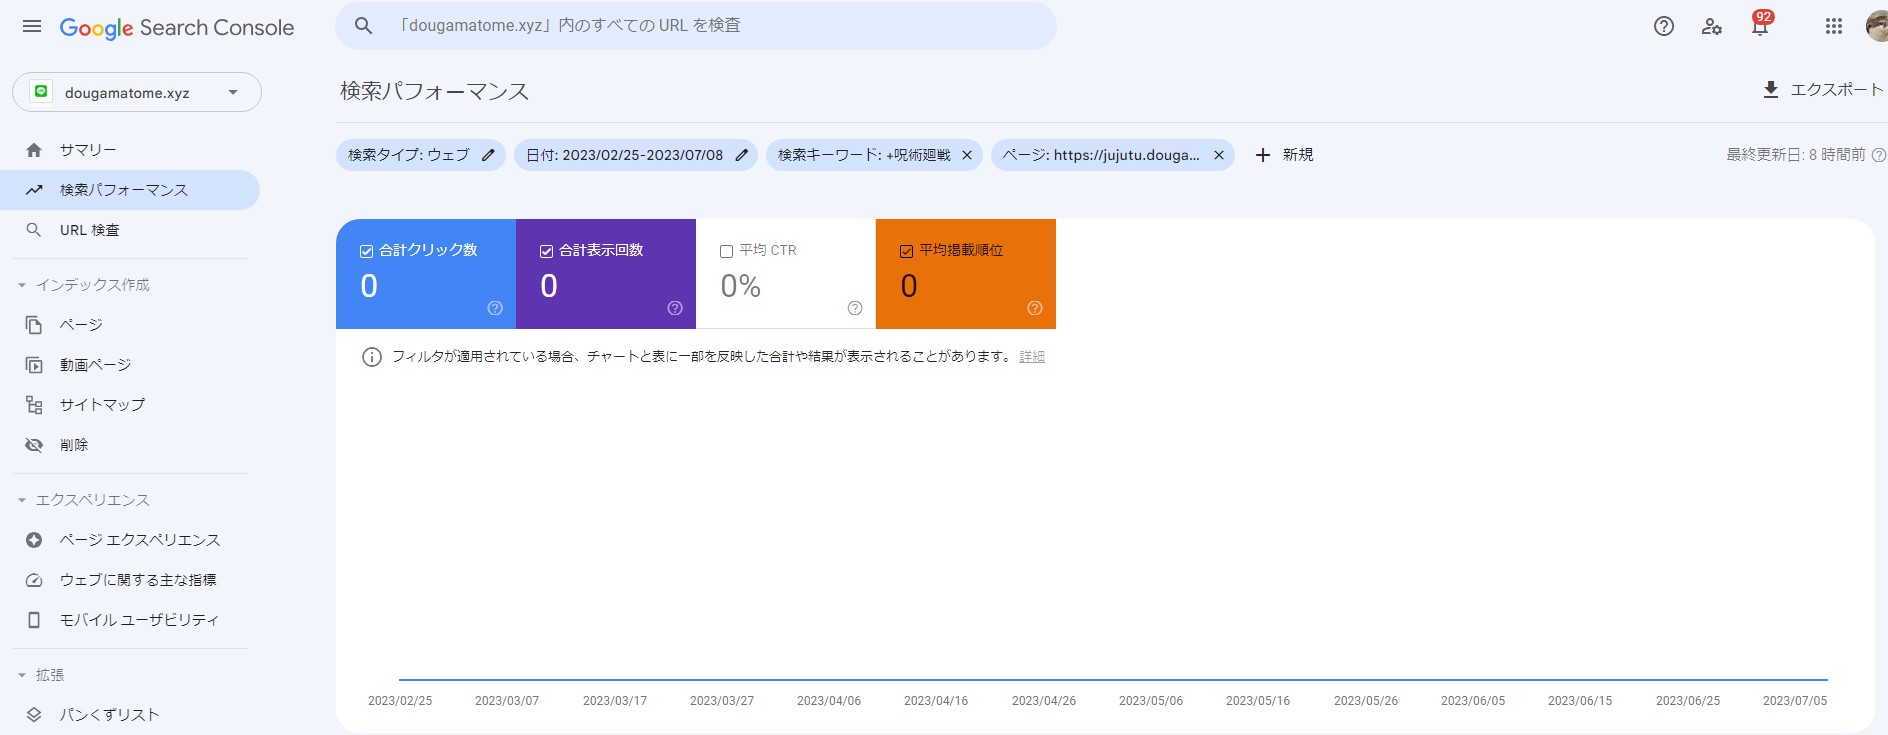This screenshot has height=735, width=1888.
Task: Enable the 平均 CTR checkbox
Action: point(727,251)
